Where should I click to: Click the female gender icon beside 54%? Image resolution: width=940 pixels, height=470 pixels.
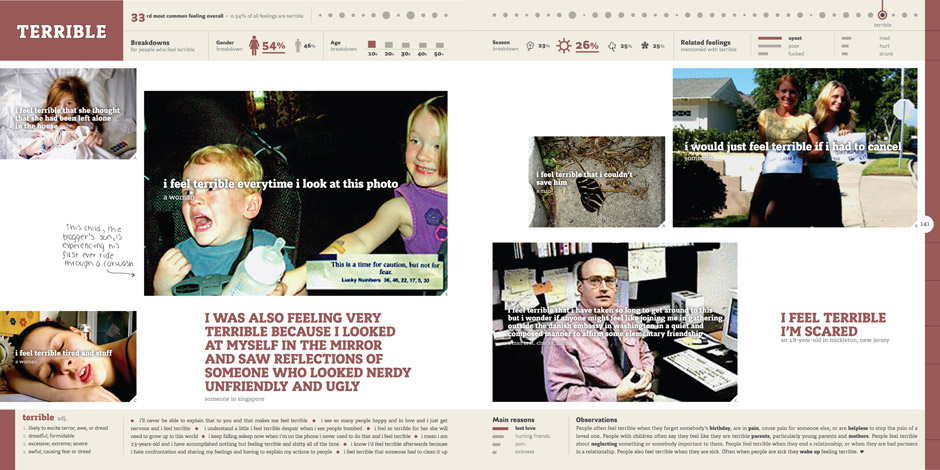point(254,46)
